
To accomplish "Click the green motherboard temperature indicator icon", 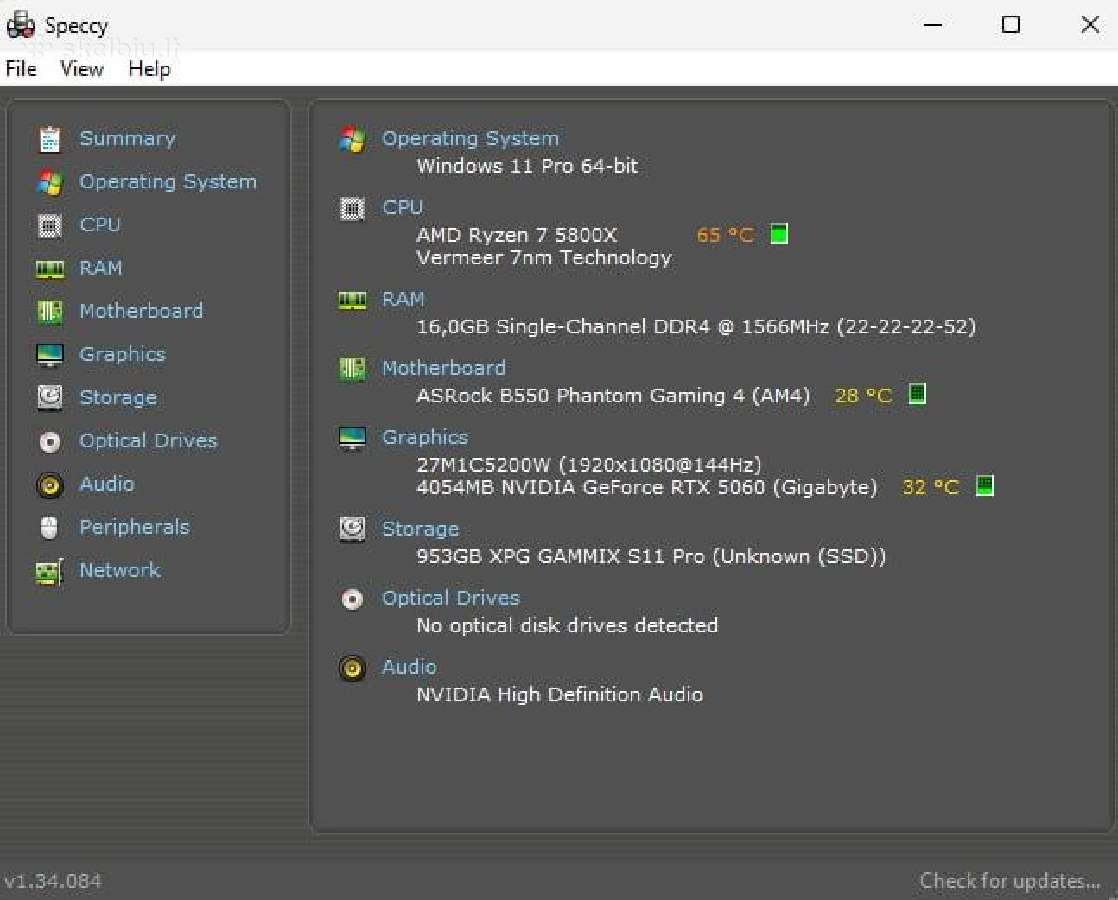I will [917, 394].
